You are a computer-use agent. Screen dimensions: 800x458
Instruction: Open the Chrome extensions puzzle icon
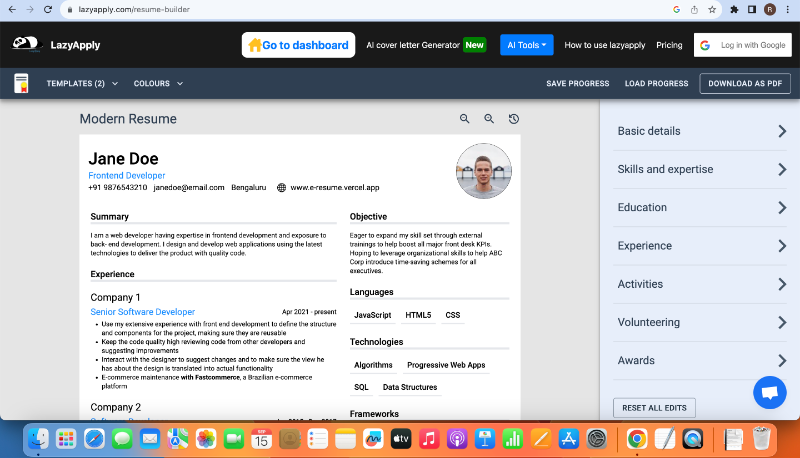pos(734,9)
